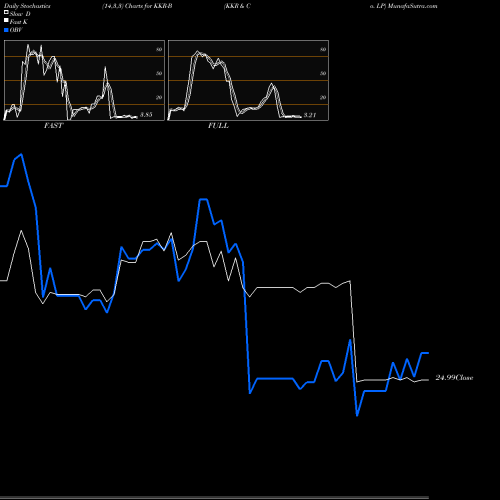Click the FAST chart label
This screenshot has height=500, width=500.
click(x=53, y=126)
